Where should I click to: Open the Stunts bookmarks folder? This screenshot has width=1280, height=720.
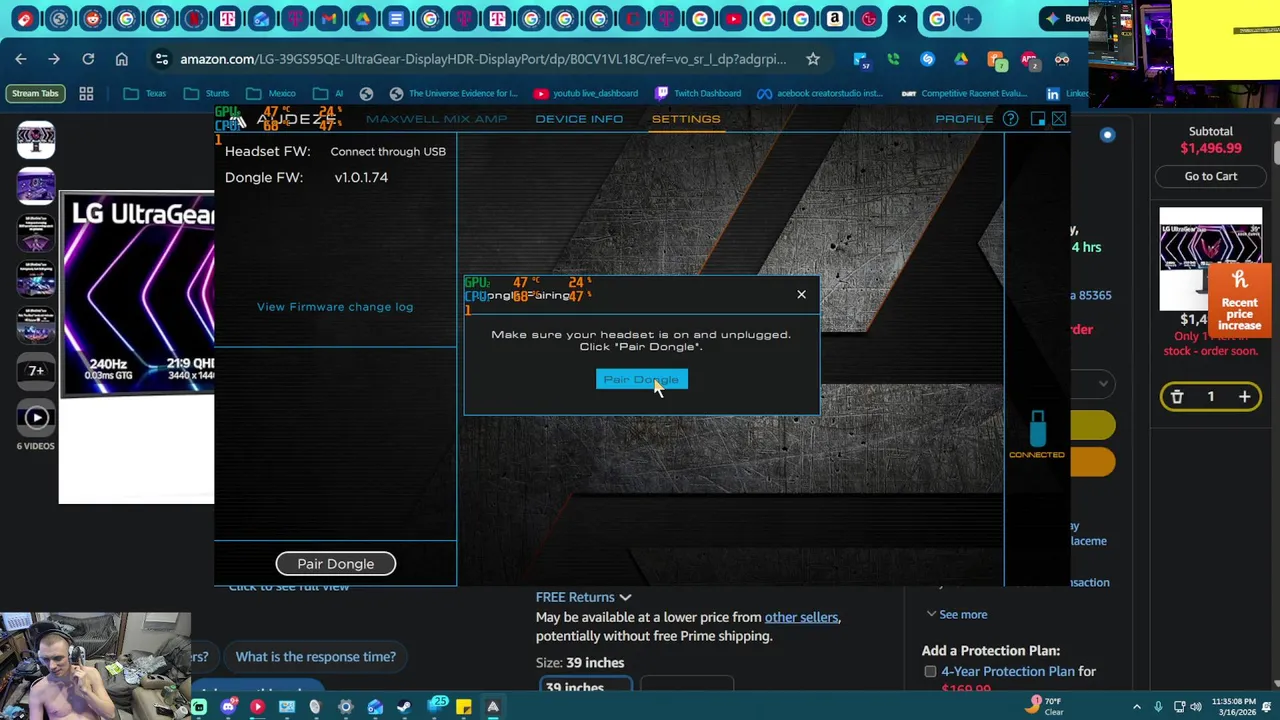[207, 93]
